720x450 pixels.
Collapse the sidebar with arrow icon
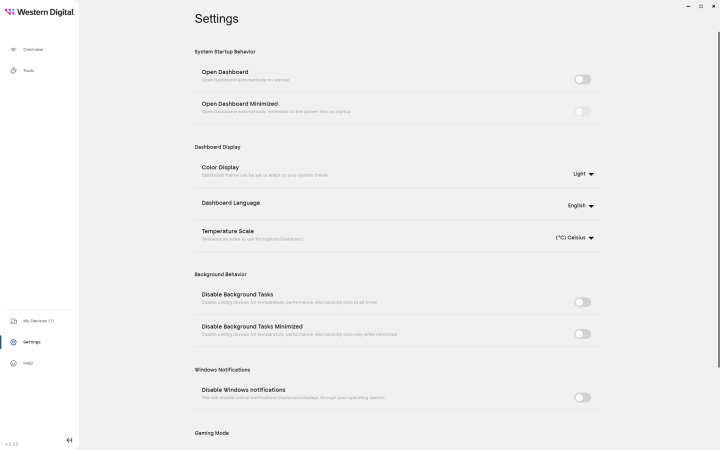tap(69, 440)
